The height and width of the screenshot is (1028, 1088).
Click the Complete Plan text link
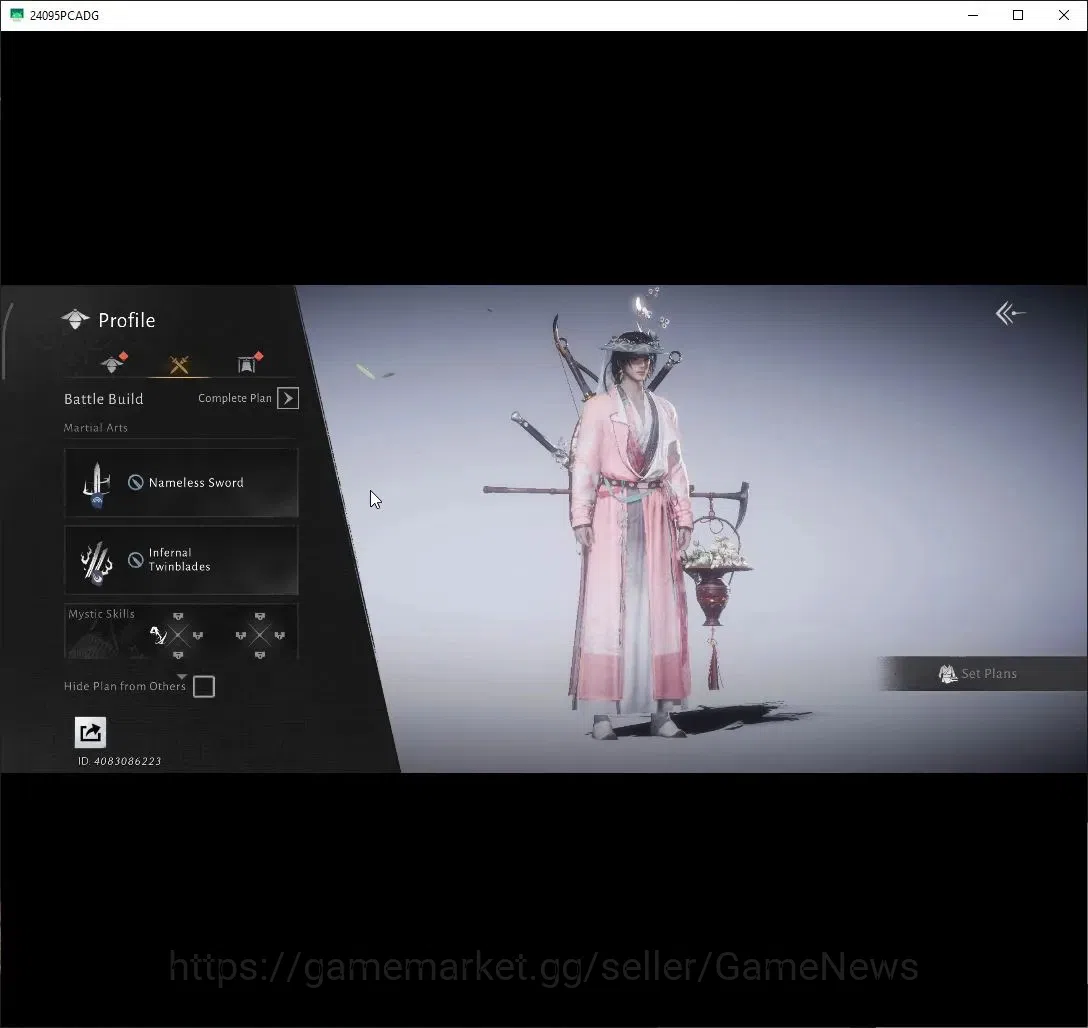235,398
